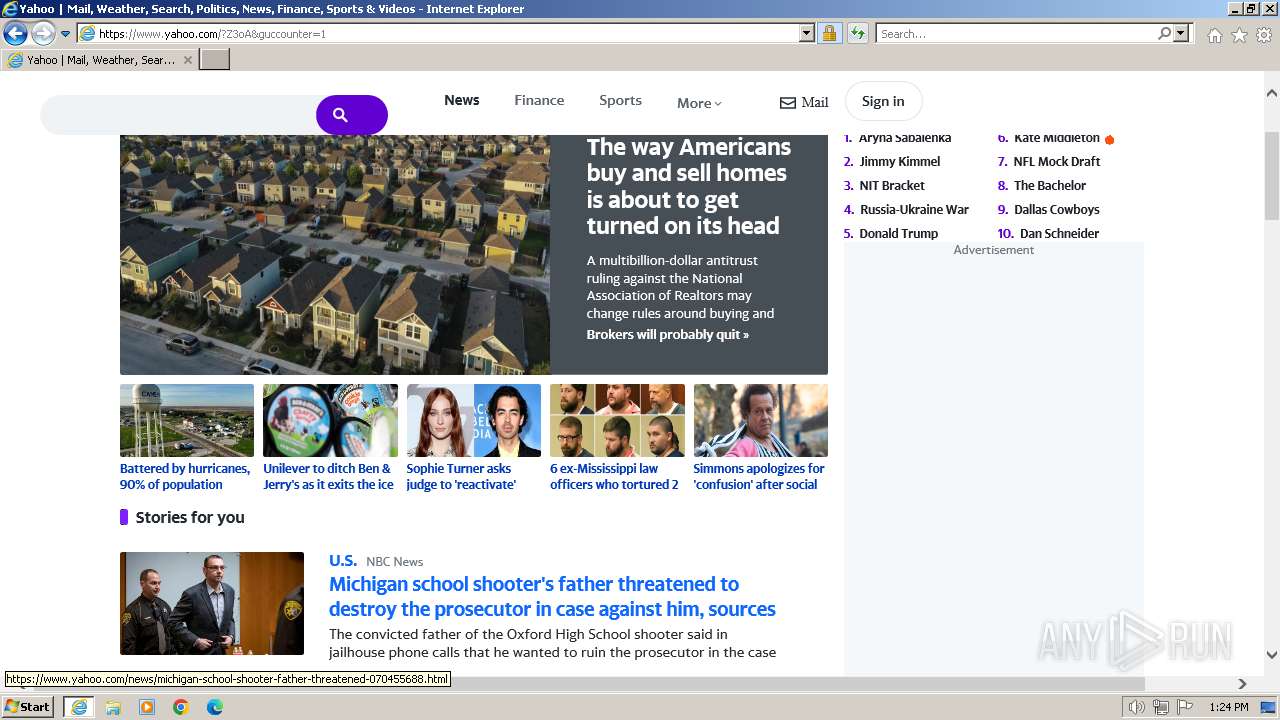Open the search provider dropdown arrow
This screenshot has width=1280, height=720.
1182,34
